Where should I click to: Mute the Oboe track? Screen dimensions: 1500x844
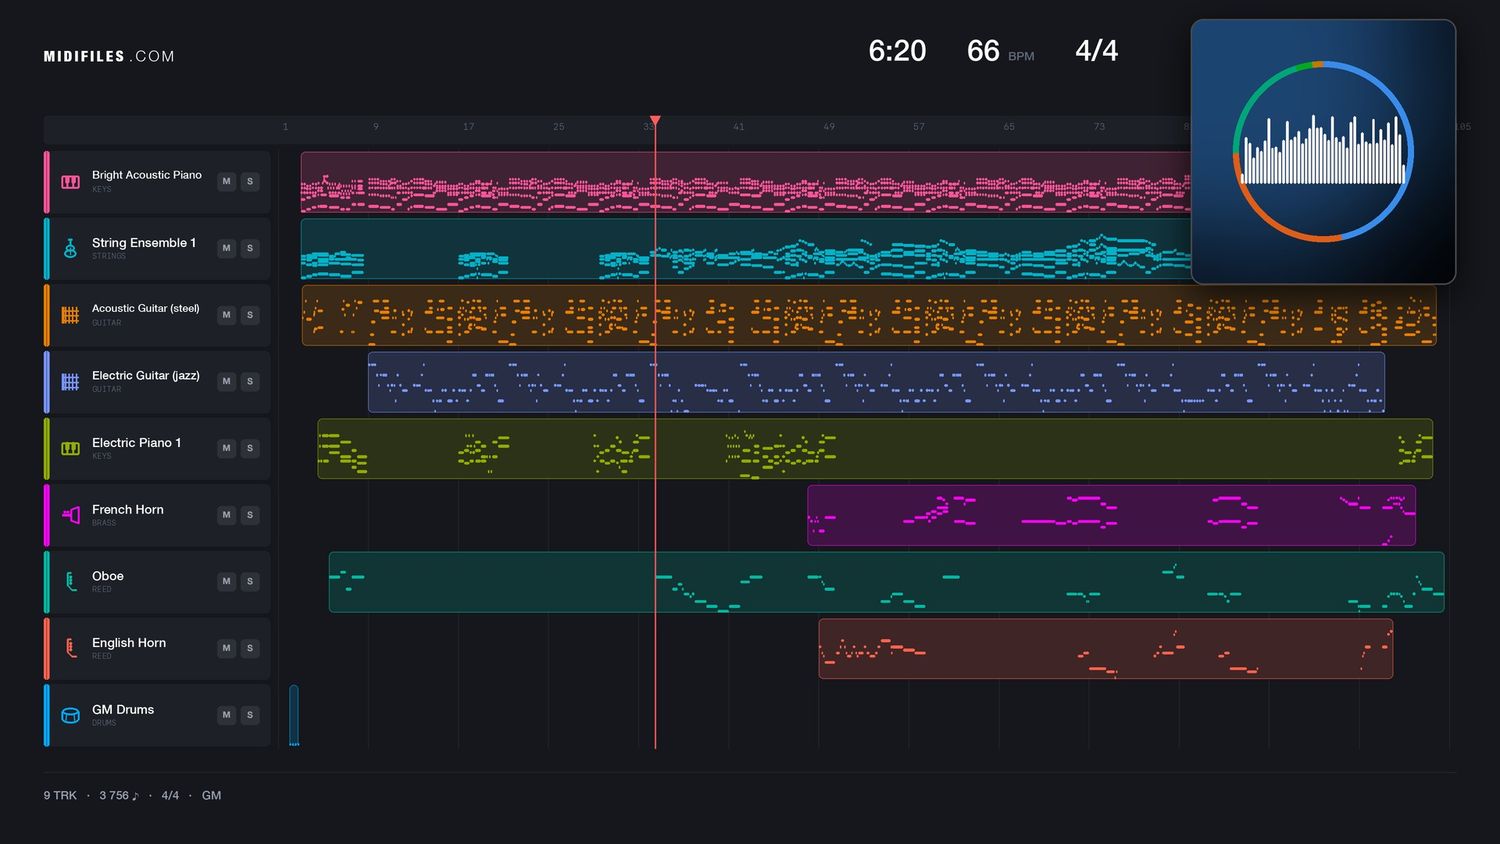coord(227,581)
